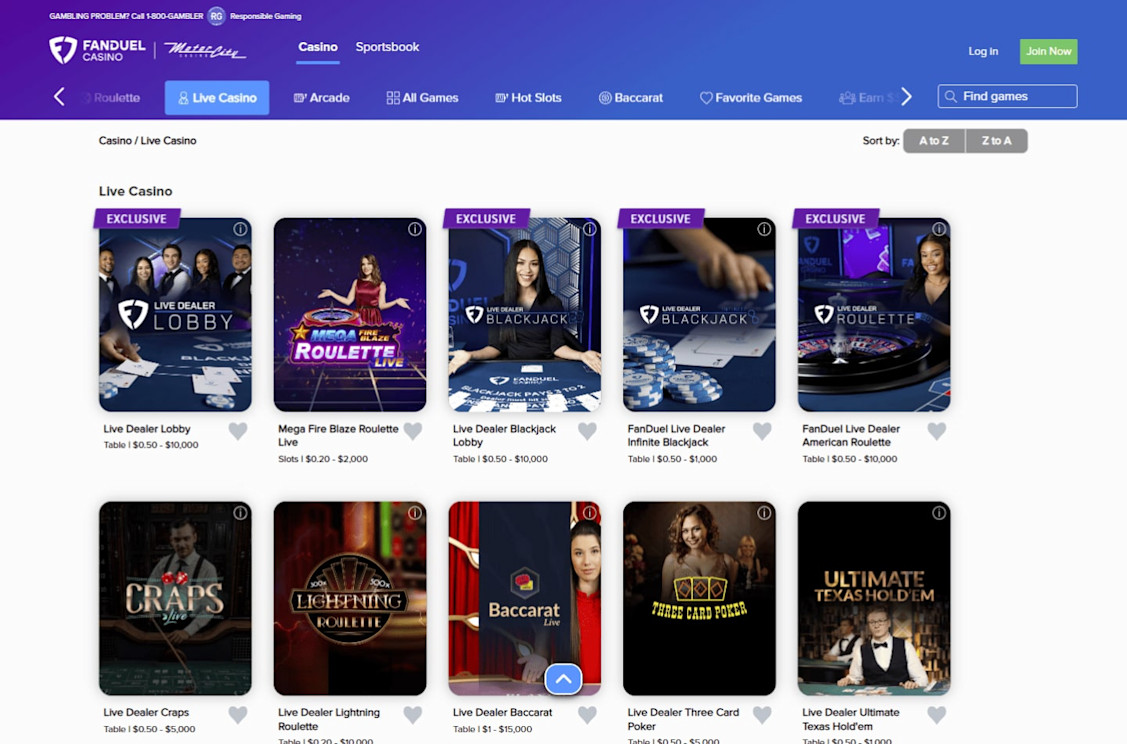Favorite Live Dealer Blackjack Lobby heart
The height and width of the screenshot is (744, 1127).
tap(587, 431)
